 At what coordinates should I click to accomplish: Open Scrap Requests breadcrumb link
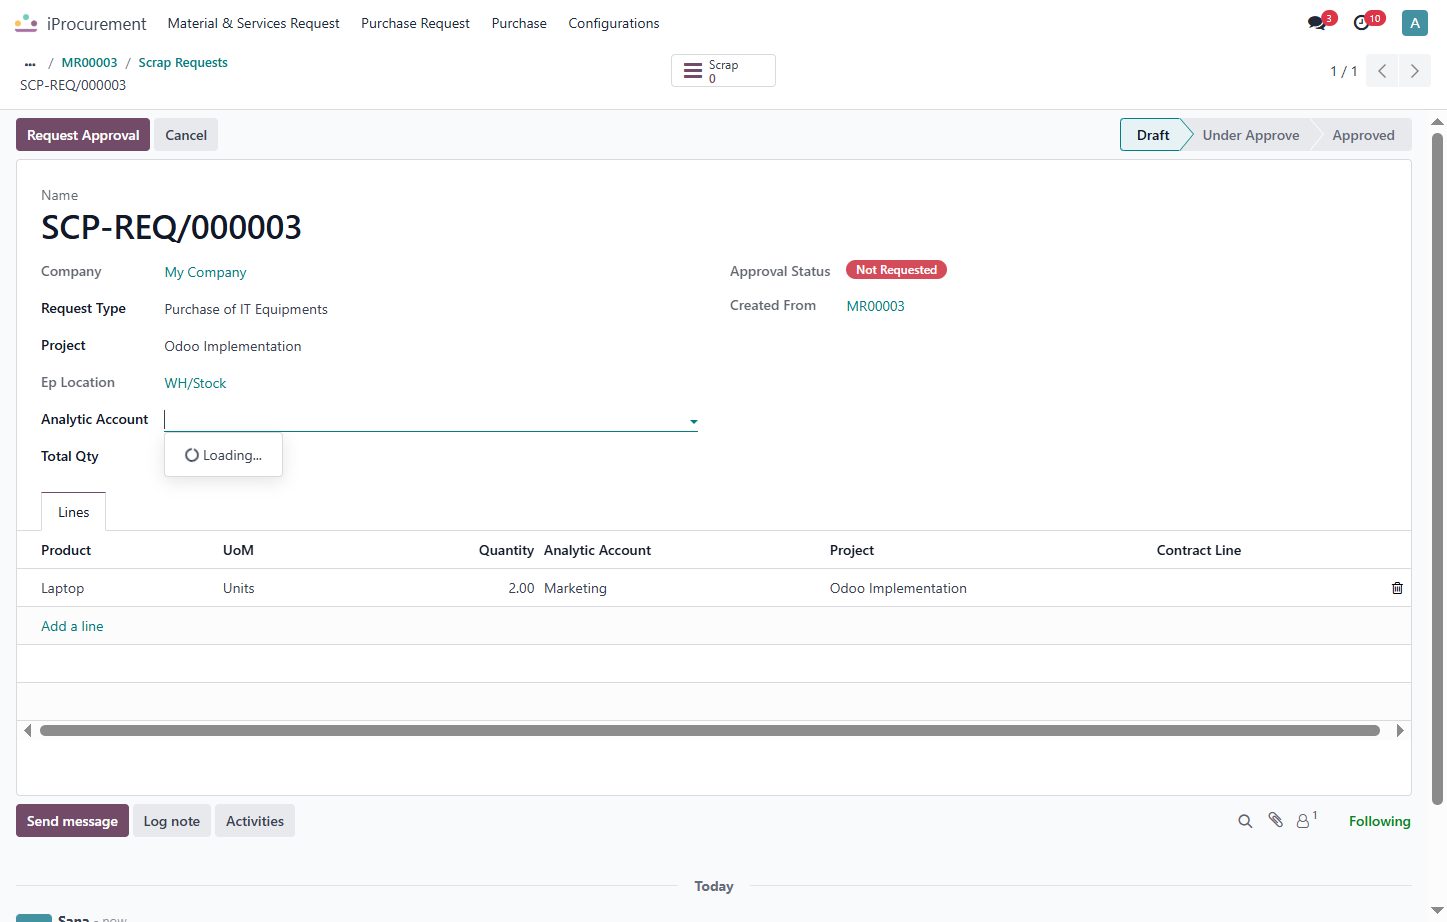183,62
